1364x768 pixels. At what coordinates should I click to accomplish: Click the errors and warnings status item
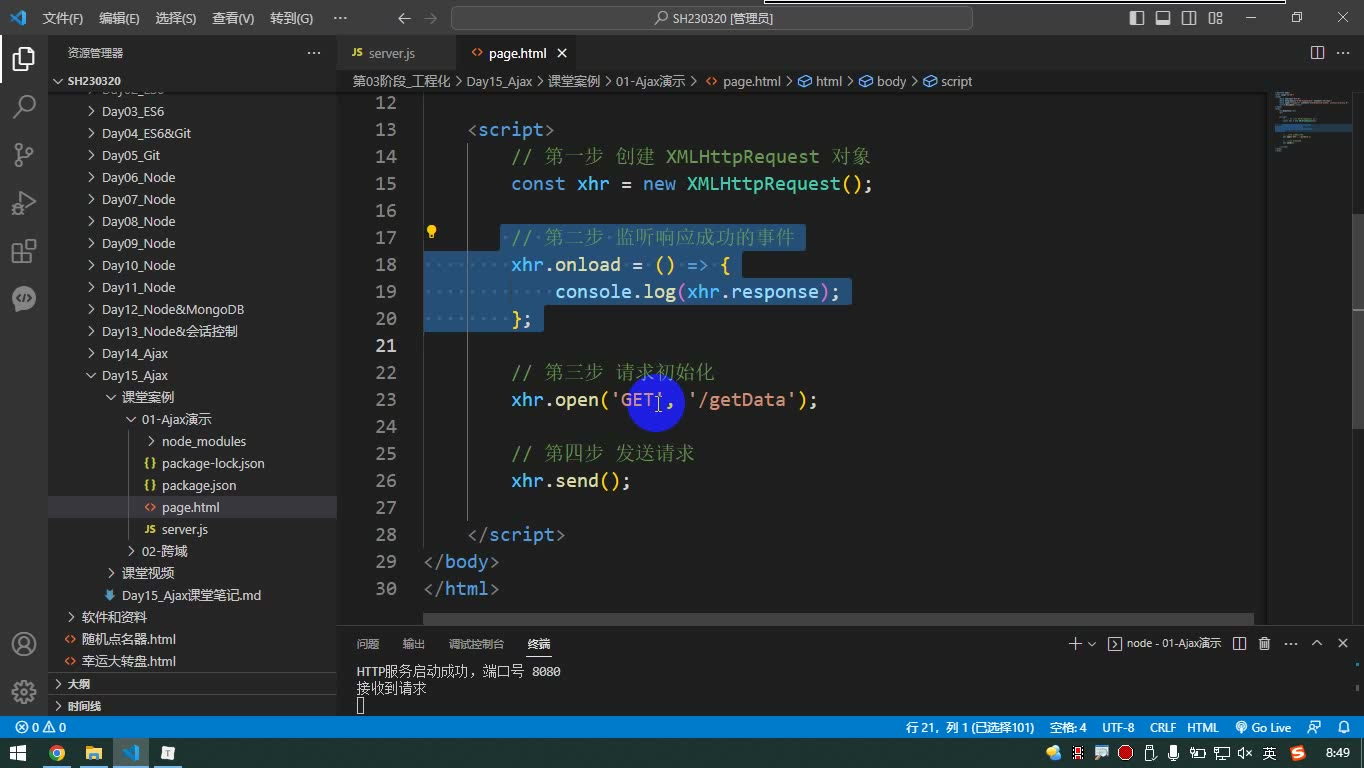point(41,727)
